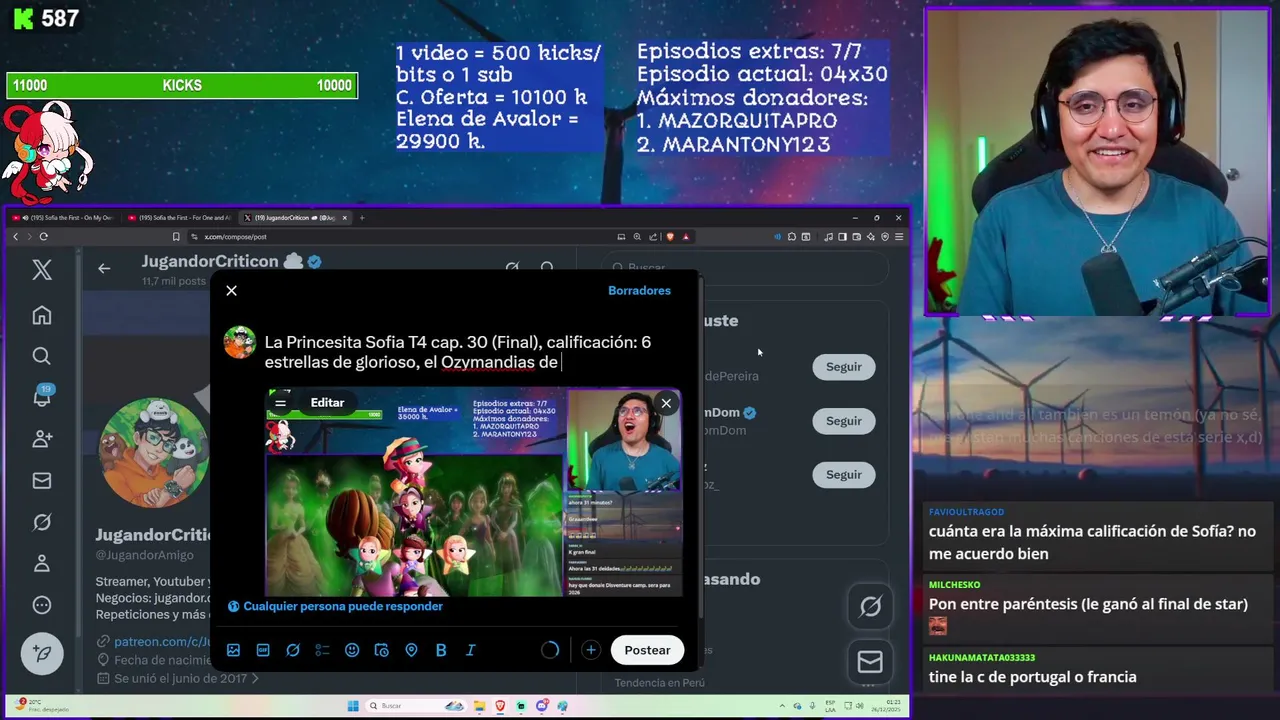Edit the attached image
The width and height of the screenshot is (1280, 720).
(x=327, y=403)
